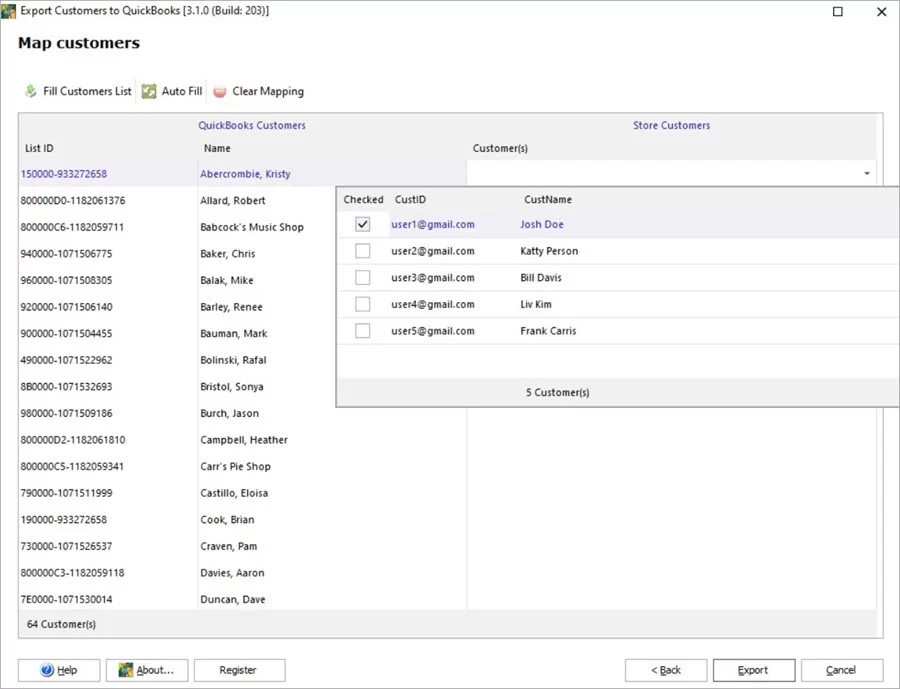This screenshot has width=900, height=689.
Task: Open the Josh Doe customer link
Action: 541,225
